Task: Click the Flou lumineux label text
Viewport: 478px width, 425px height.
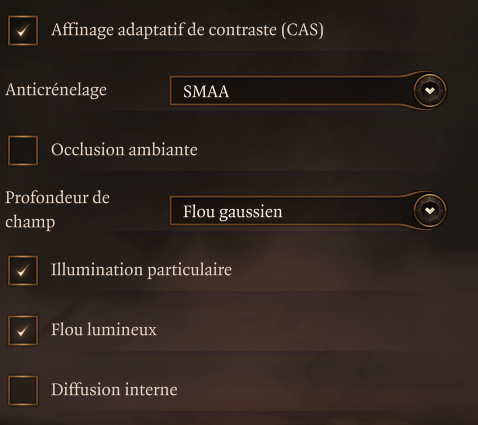Action: (x=104, y=330)
